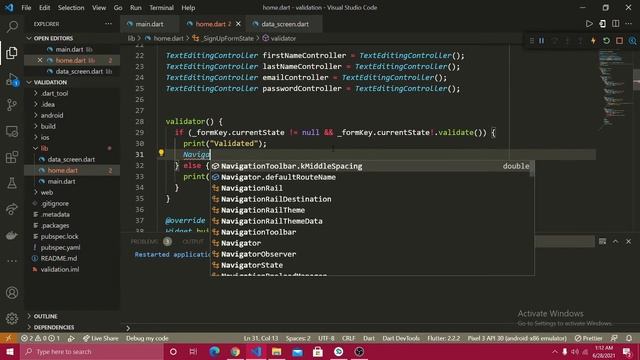Show additional activity bar views ellipsis

point(12,261)
